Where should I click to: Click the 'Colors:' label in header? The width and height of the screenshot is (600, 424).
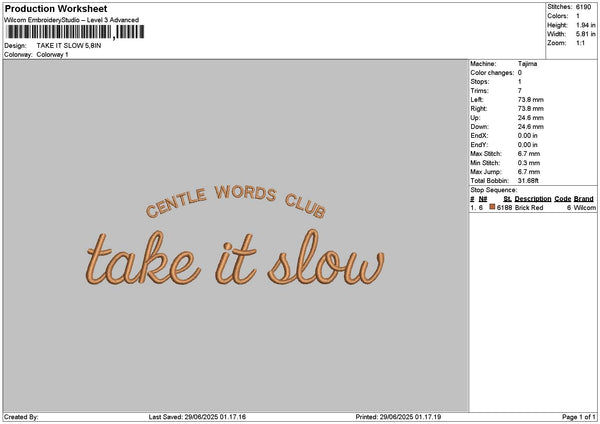558,16
